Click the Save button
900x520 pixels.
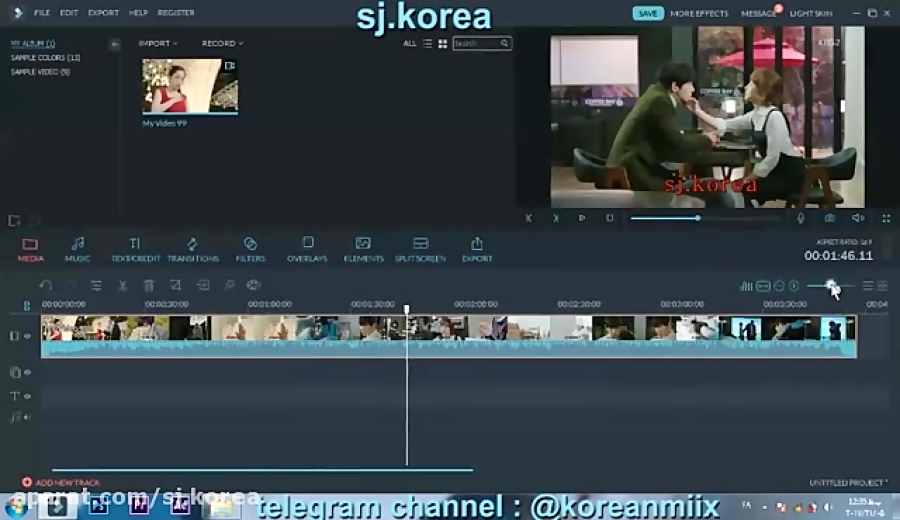[x=648, y=13]
